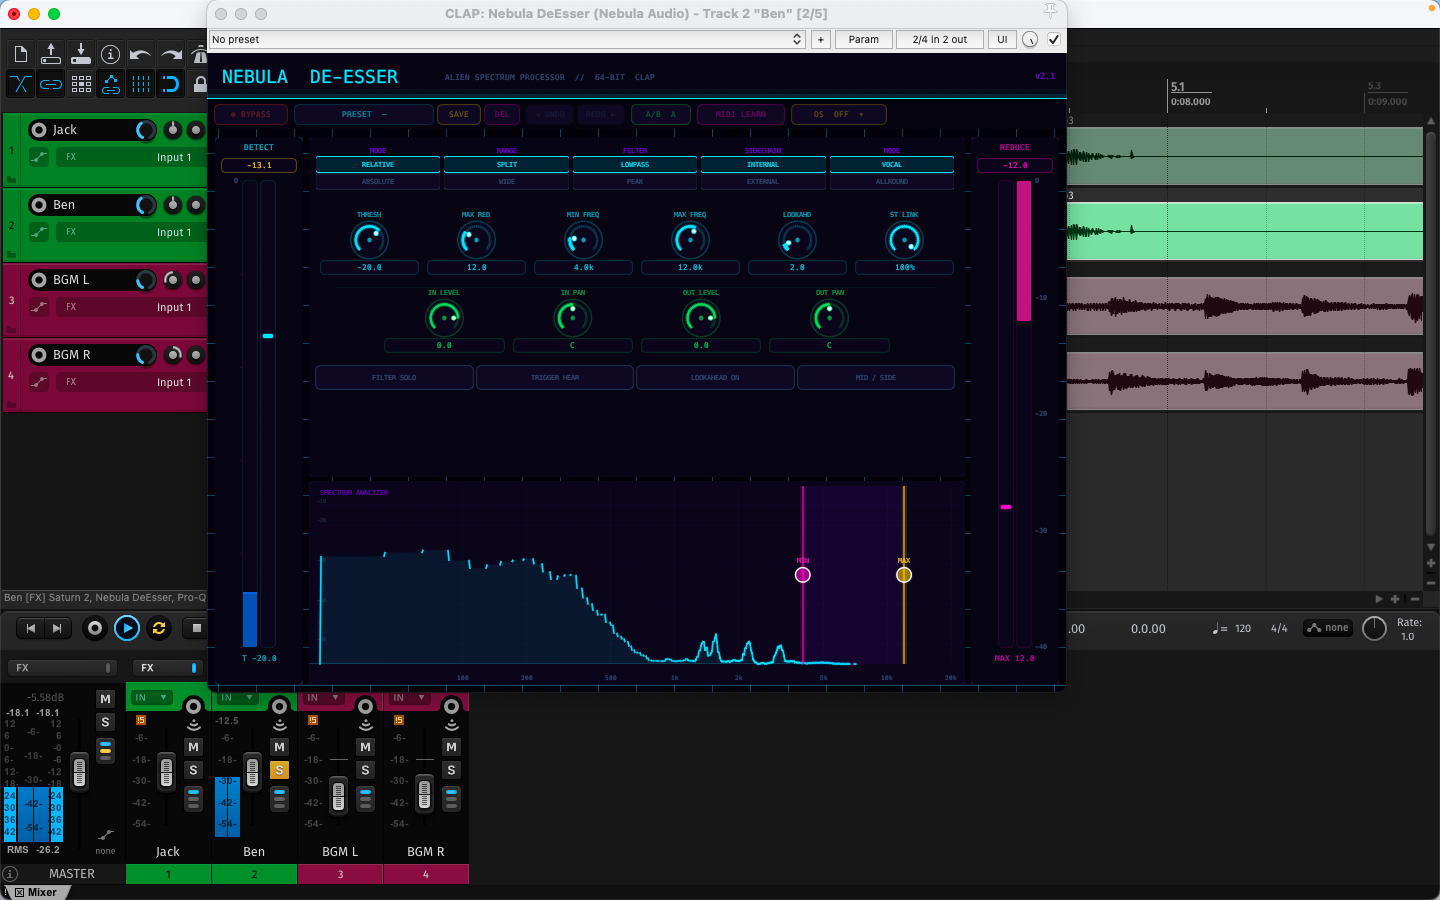This screenshot has width=1440, height=900.
Task: Mute the Jack channel in the mixer
Action: coord(193,747)
